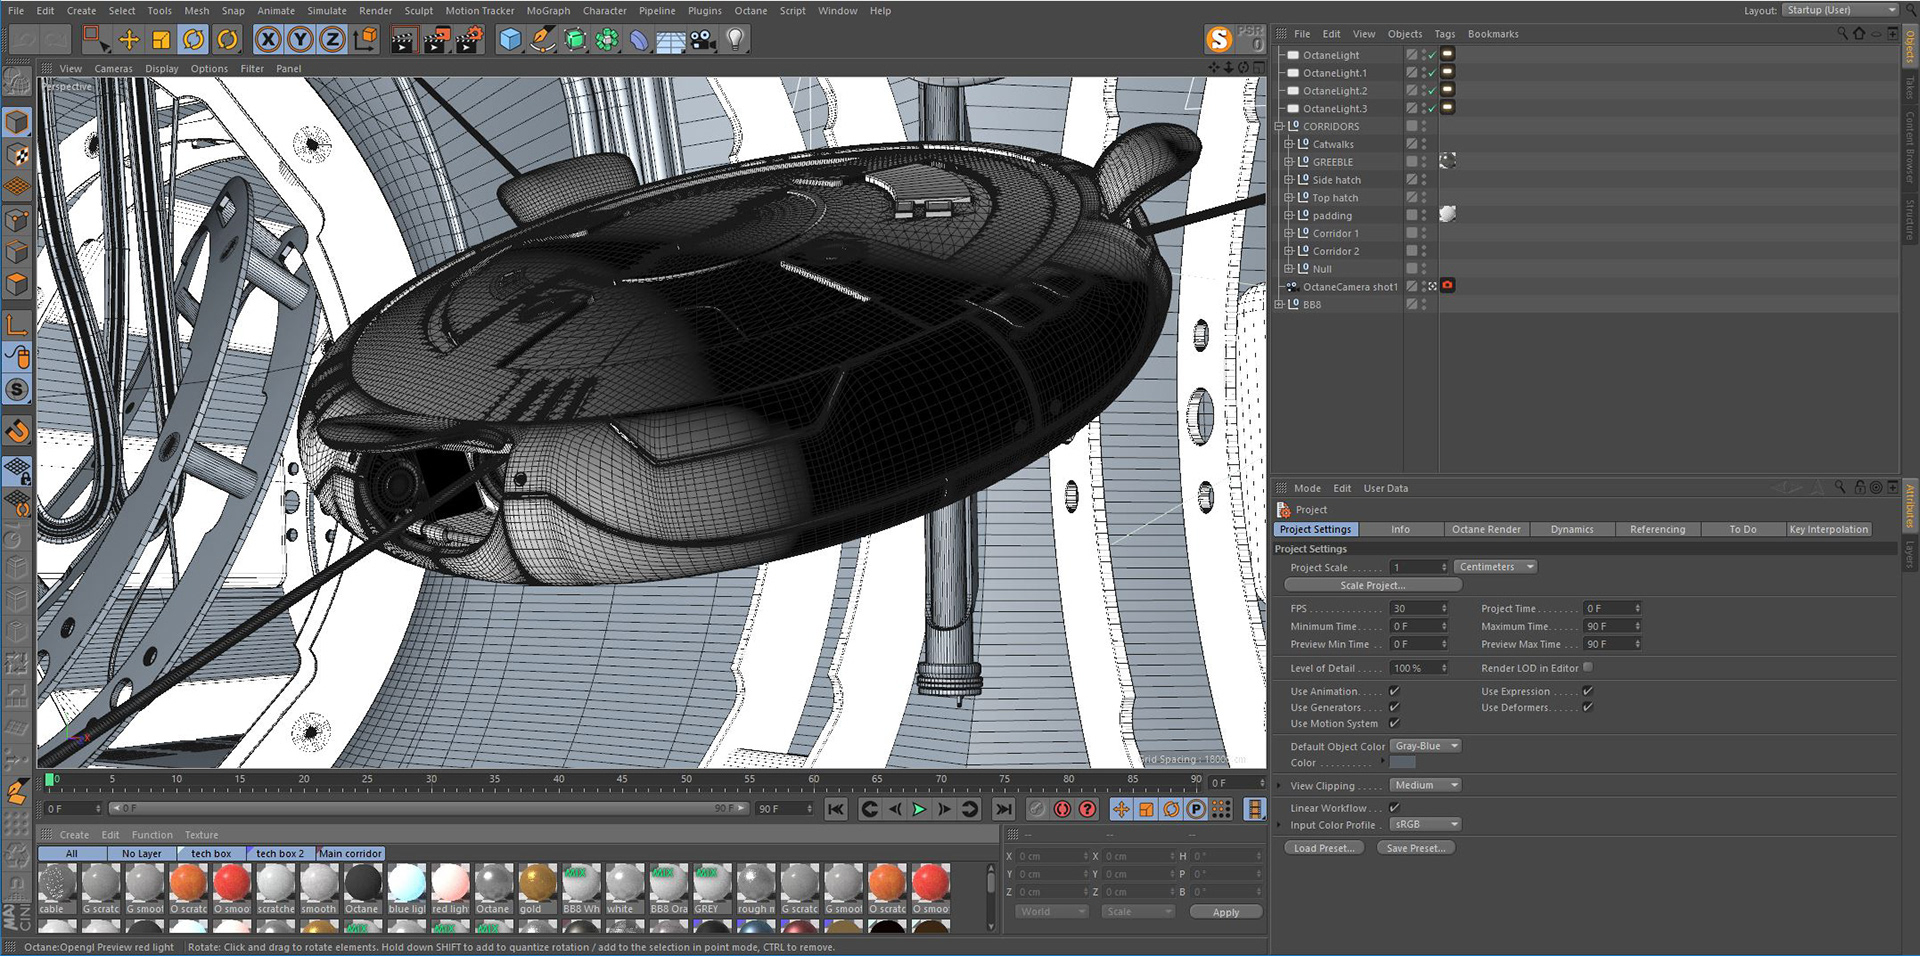The width and height of the screenshot is (1920, 956).
Task: Select Model mode in left sidebar
Action: tap(17, 122)
